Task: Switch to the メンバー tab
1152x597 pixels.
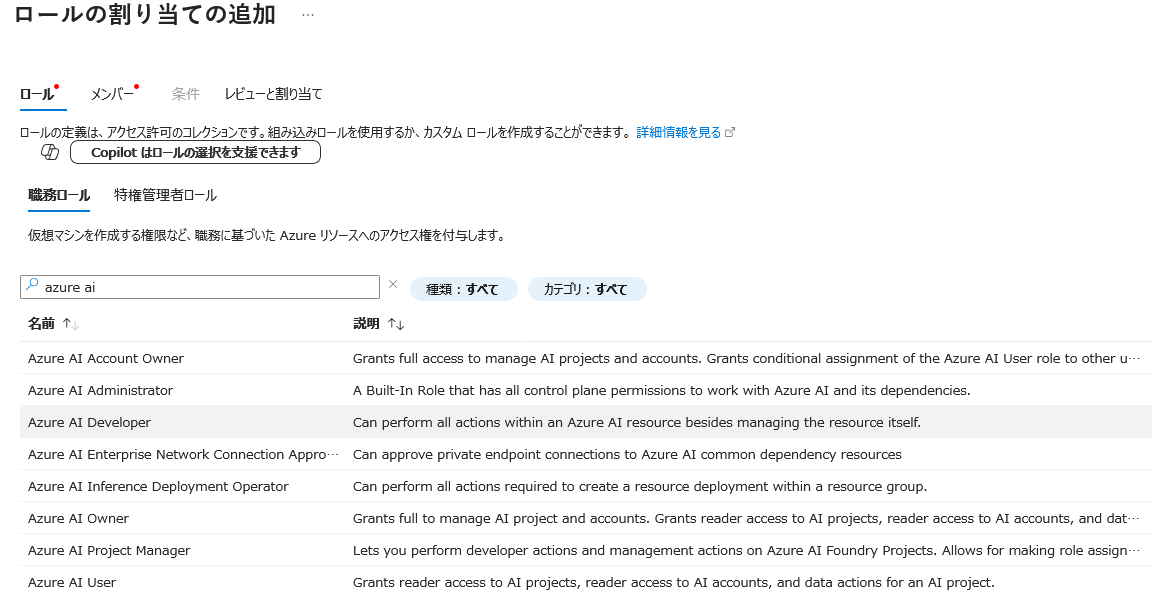Action: click(112, 94)
